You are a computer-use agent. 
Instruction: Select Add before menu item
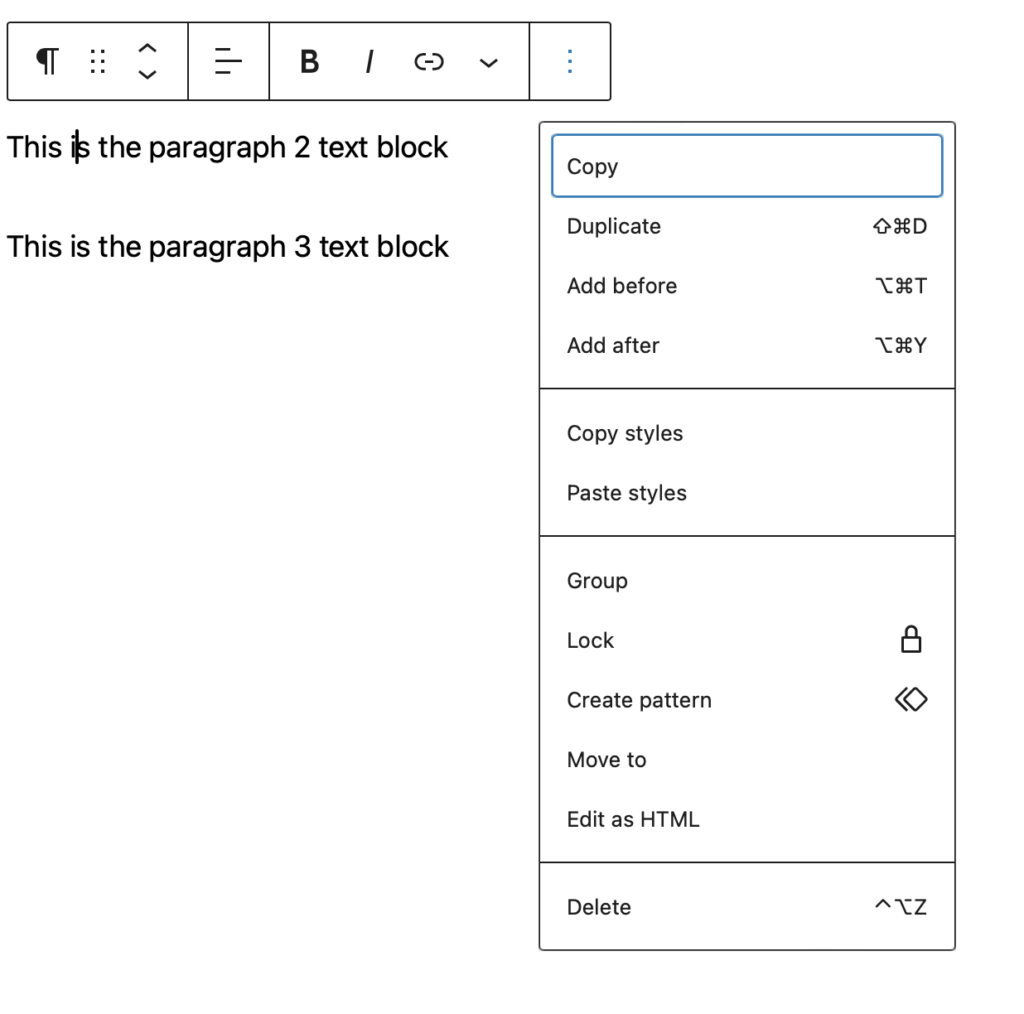pyautogui.click(x=746, y=286)
